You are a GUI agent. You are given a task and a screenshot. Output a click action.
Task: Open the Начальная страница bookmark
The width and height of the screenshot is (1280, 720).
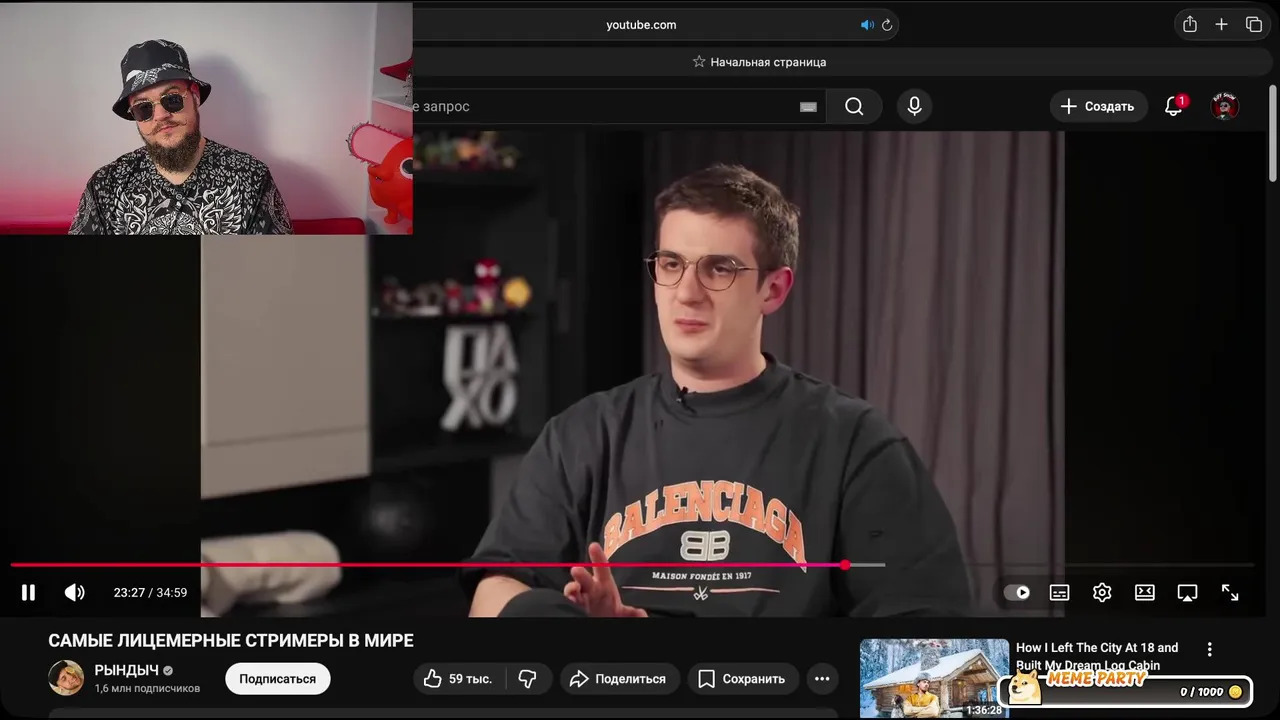(x=760, y=62)
